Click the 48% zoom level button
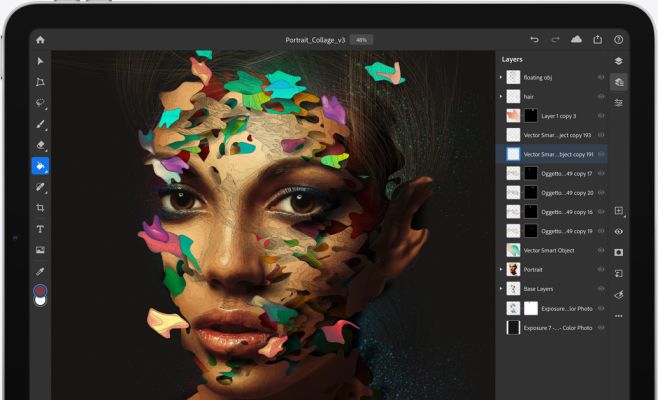 (x=360, y=39)
